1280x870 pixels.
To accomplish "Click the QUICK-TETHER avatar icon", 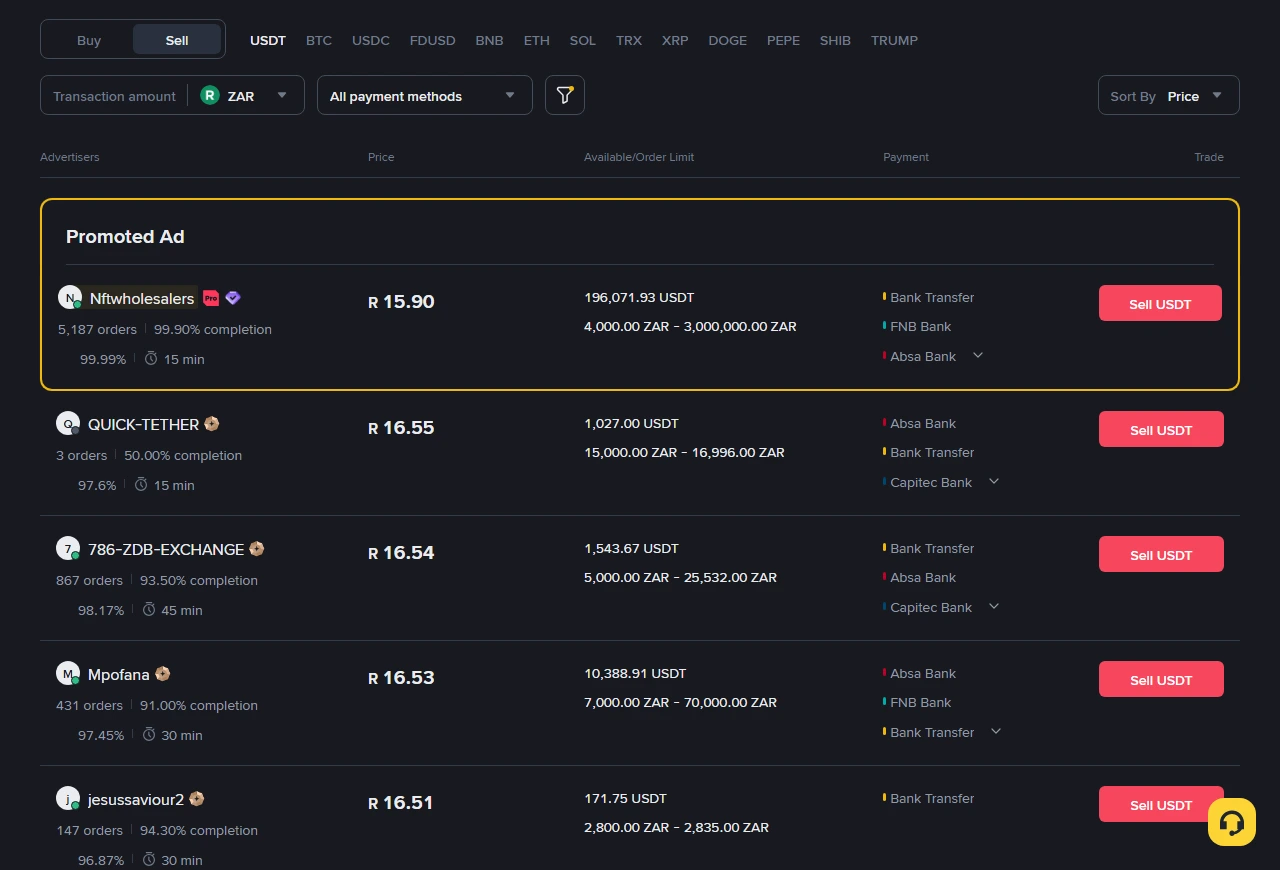I will coord(67,423).
